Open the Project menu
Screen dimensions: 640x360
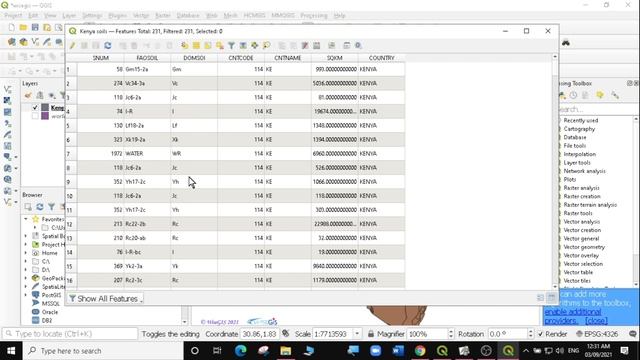[13, 16]
